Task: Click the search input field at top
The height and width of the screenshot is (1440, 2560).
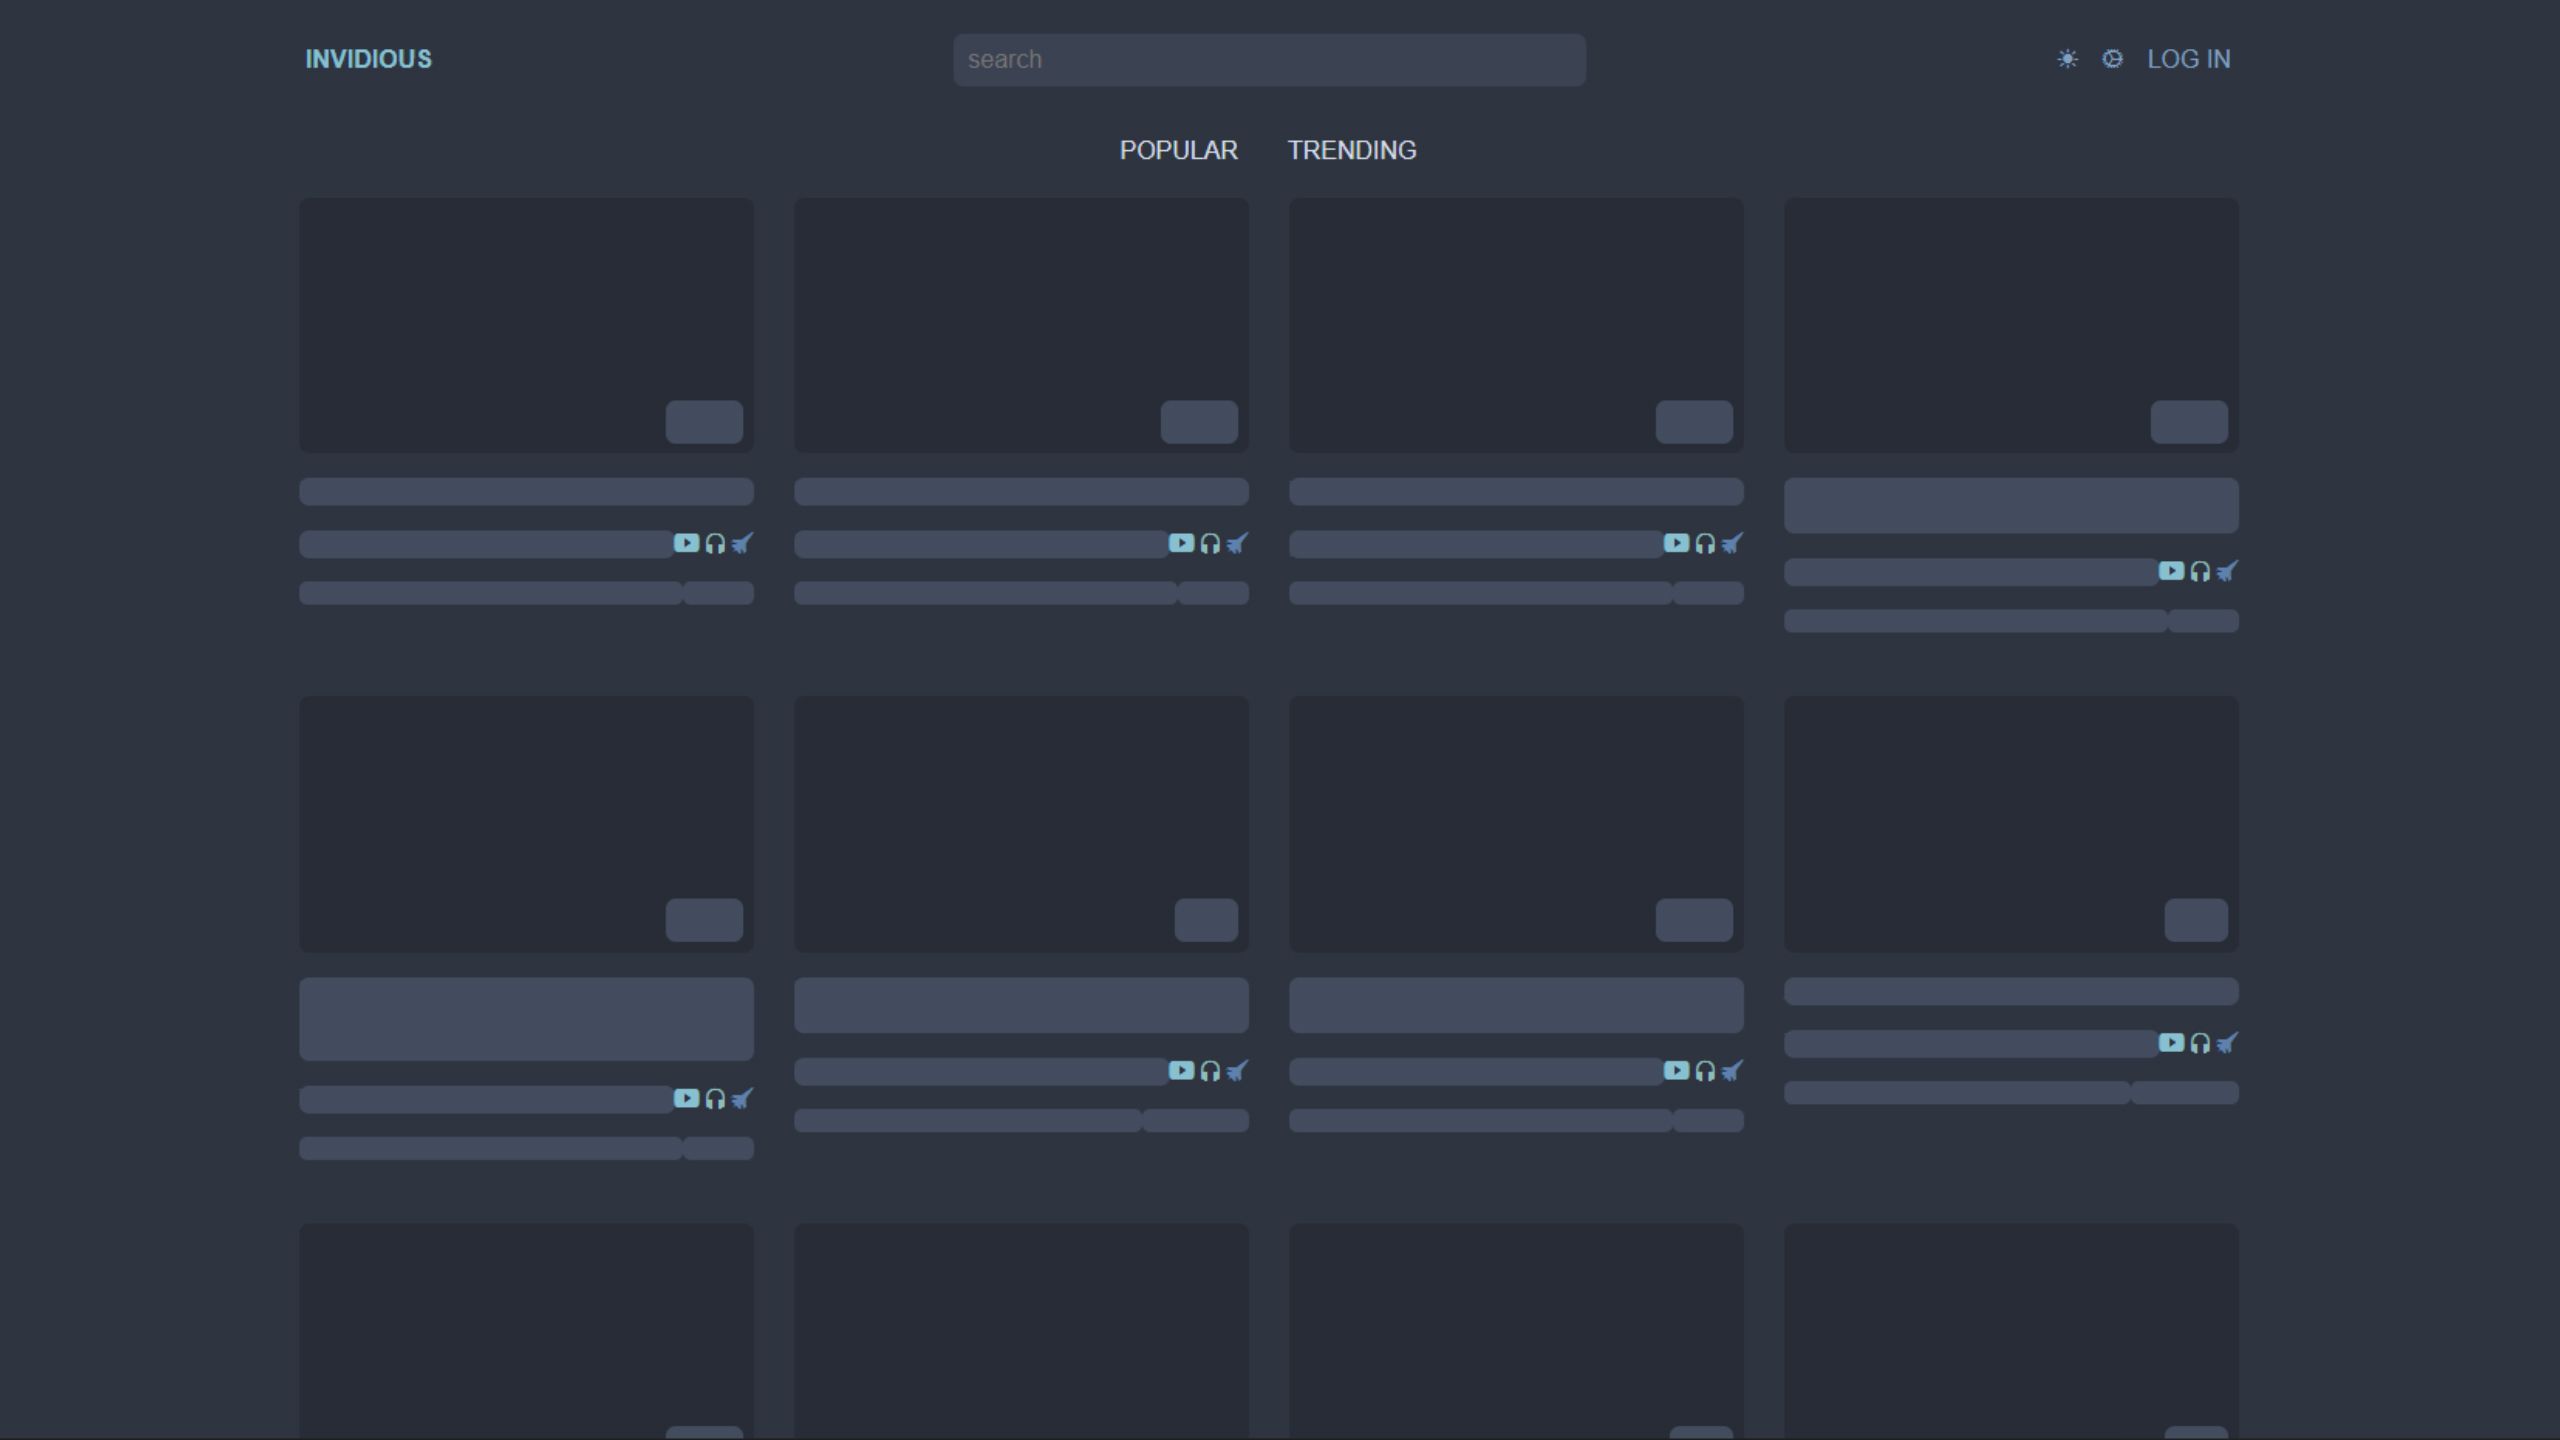Action: (x=1268, y=58)
